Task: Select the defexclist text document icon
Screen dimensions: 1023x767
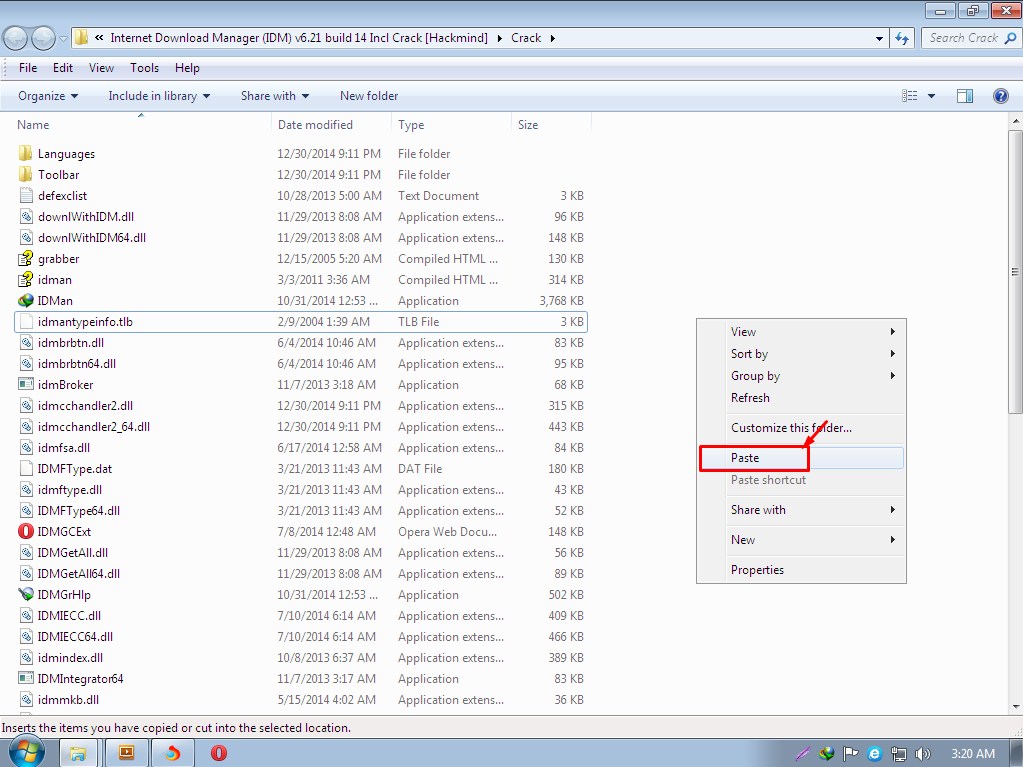Action: 25,195
